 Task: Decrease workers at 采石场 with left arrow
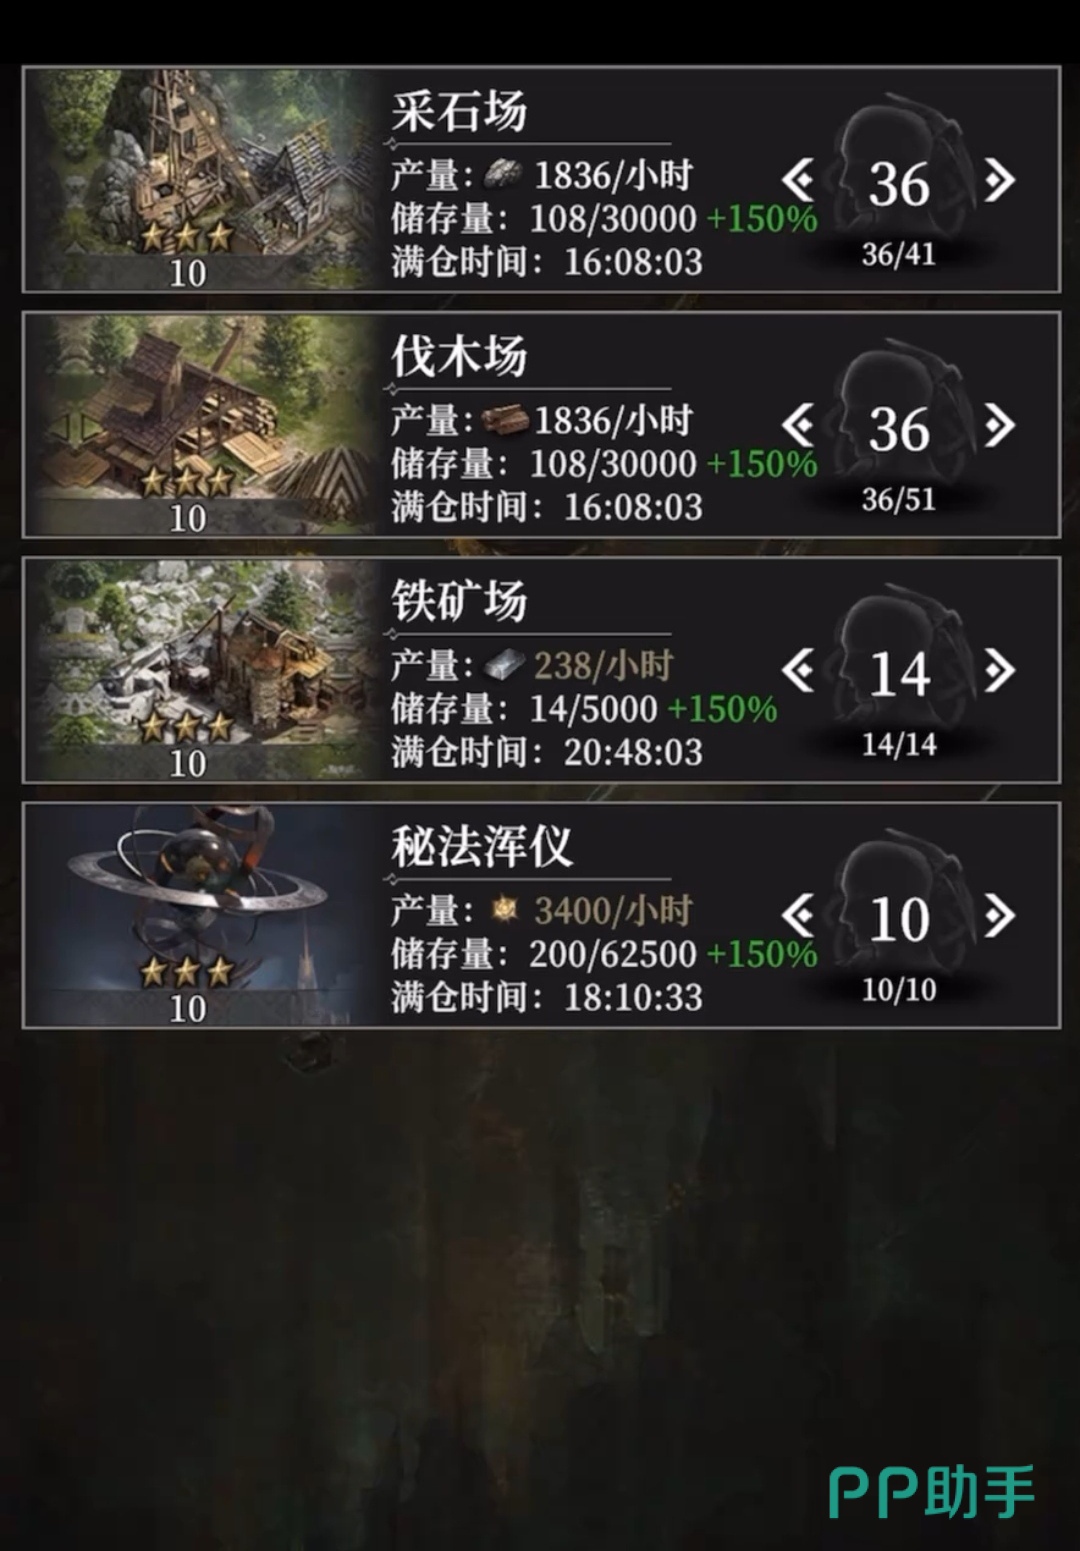(x=799, y=181)
